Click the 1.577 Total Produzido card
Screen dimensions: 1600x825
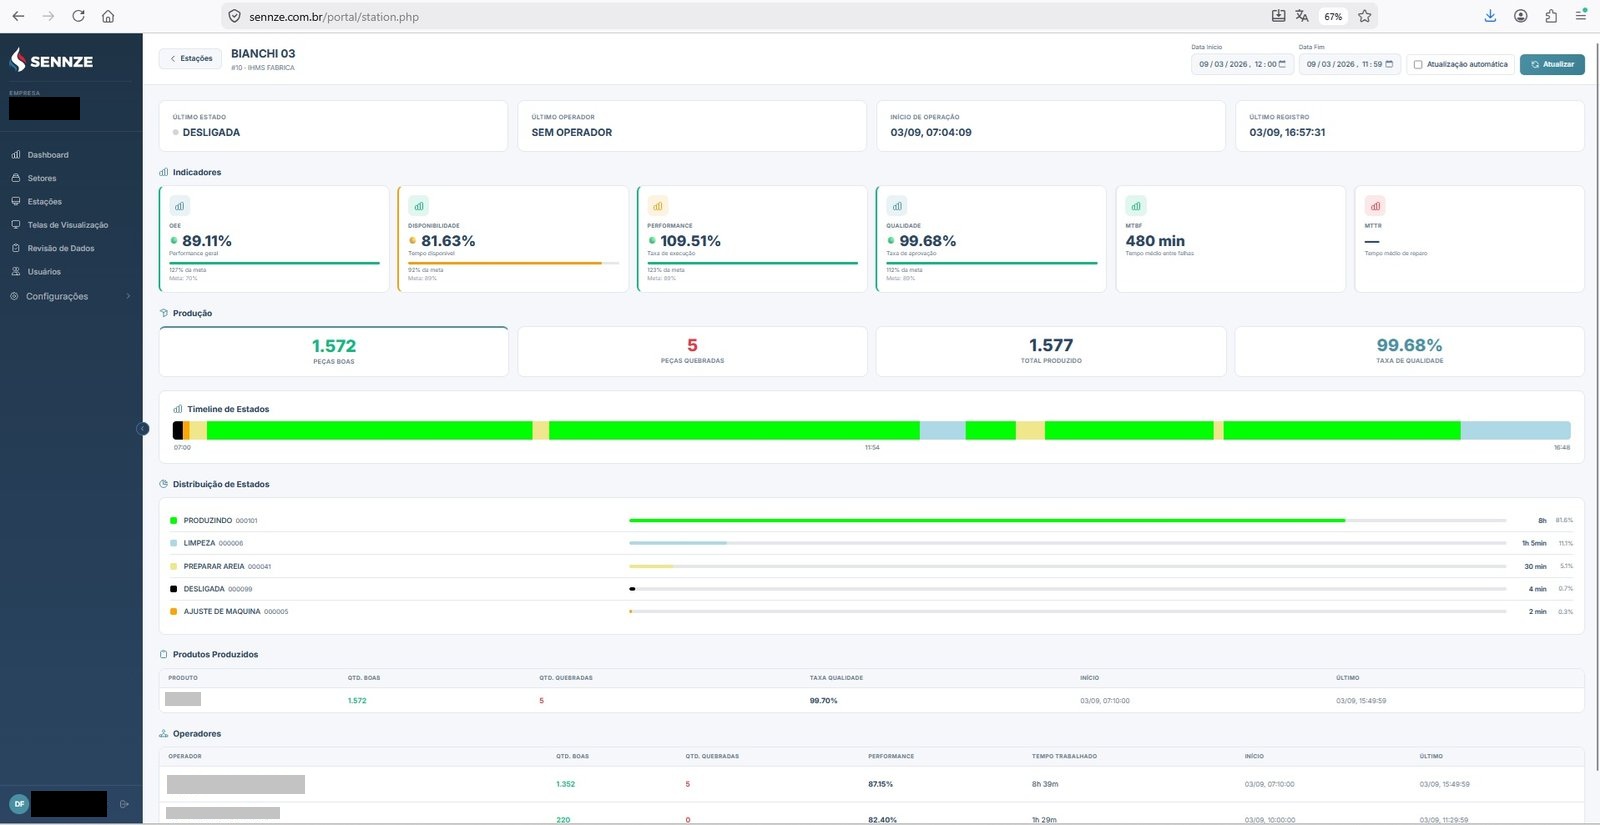pos(1051,351)
